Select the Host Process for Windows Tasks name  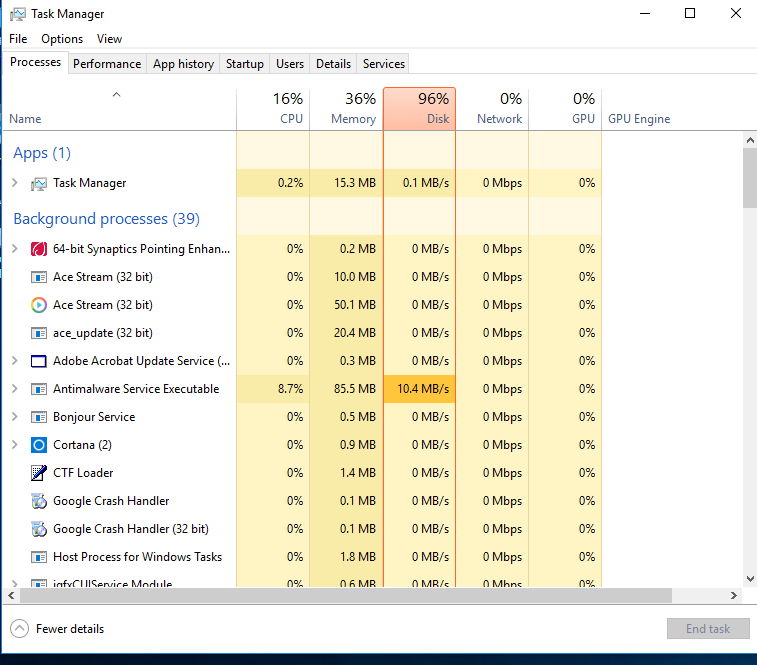138,557
